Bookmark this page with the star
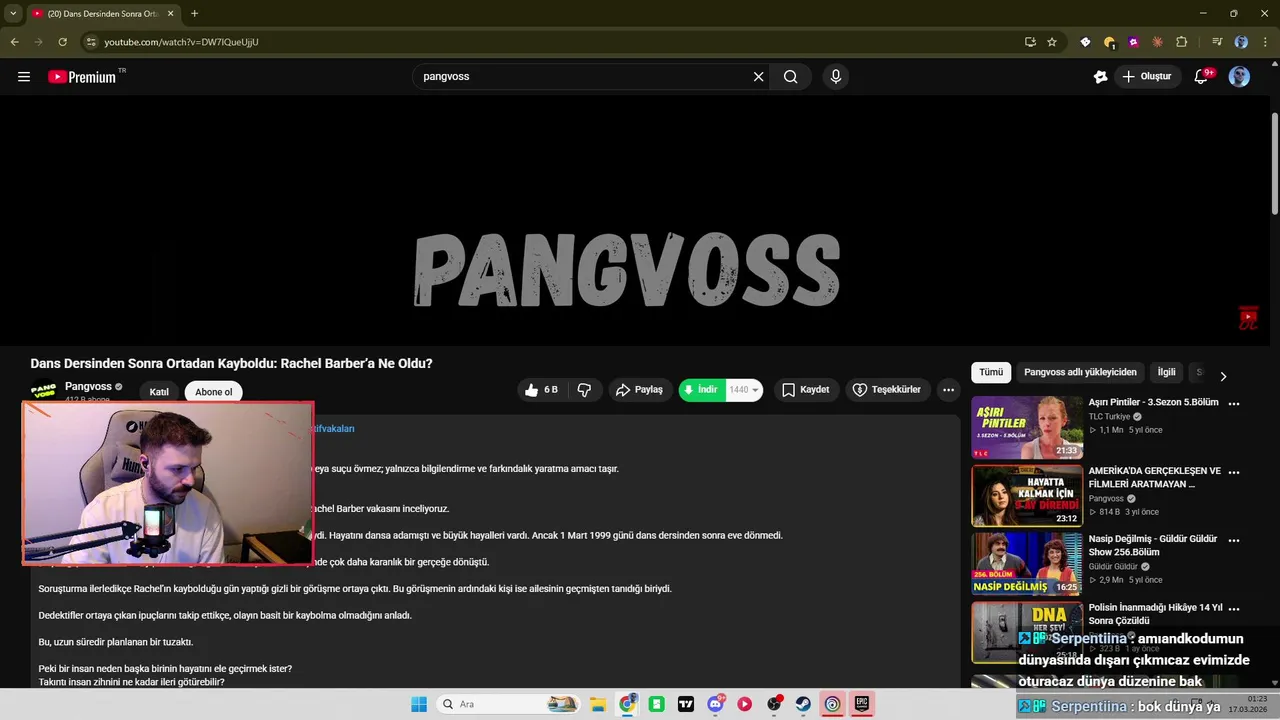This screenshot has width=1280, height=720. (x=1052, y=42)
